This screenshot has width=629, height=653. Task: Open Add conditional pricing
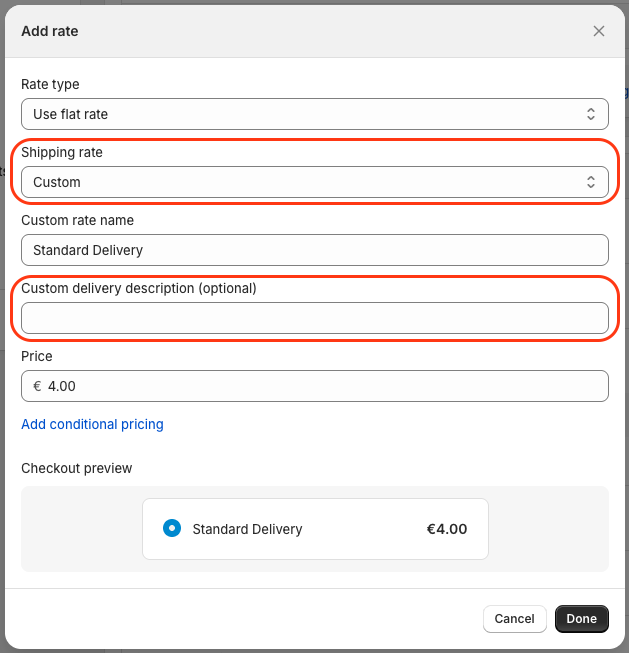tap(92, 424)
